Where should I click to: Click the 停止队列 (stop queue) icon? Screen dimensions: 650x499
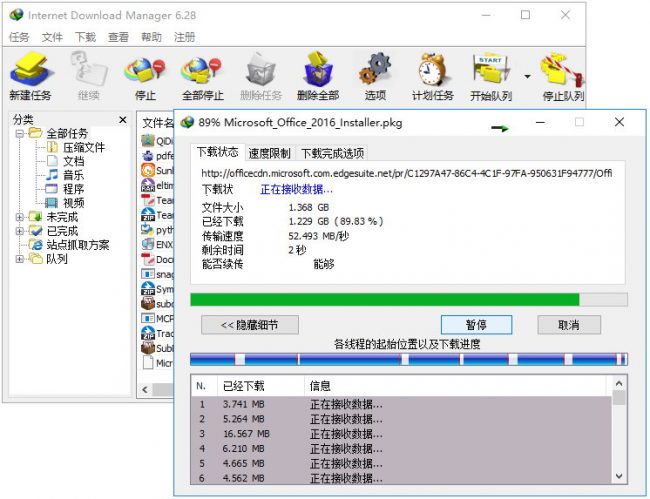point(562,74)
